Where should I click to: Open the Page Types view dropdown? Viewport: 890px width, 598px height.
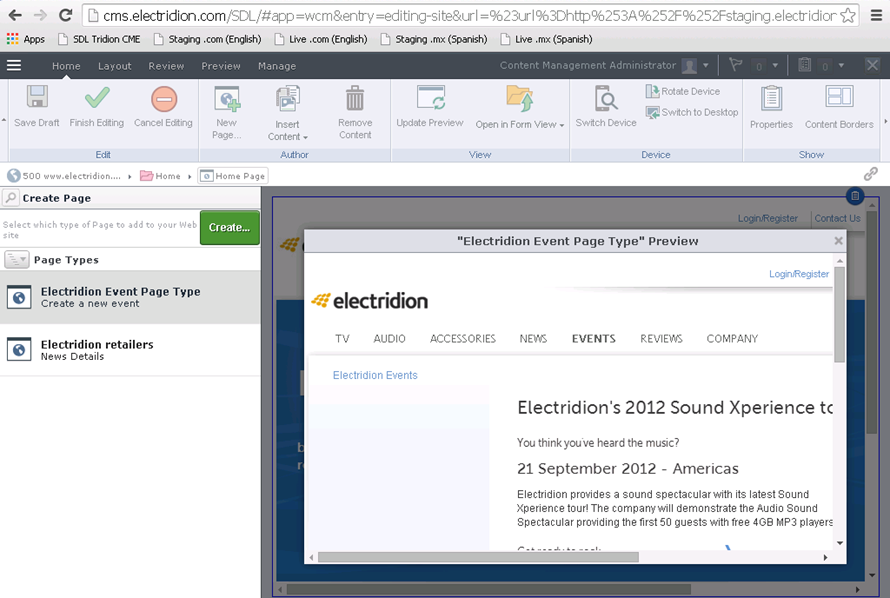click(16, 260)
